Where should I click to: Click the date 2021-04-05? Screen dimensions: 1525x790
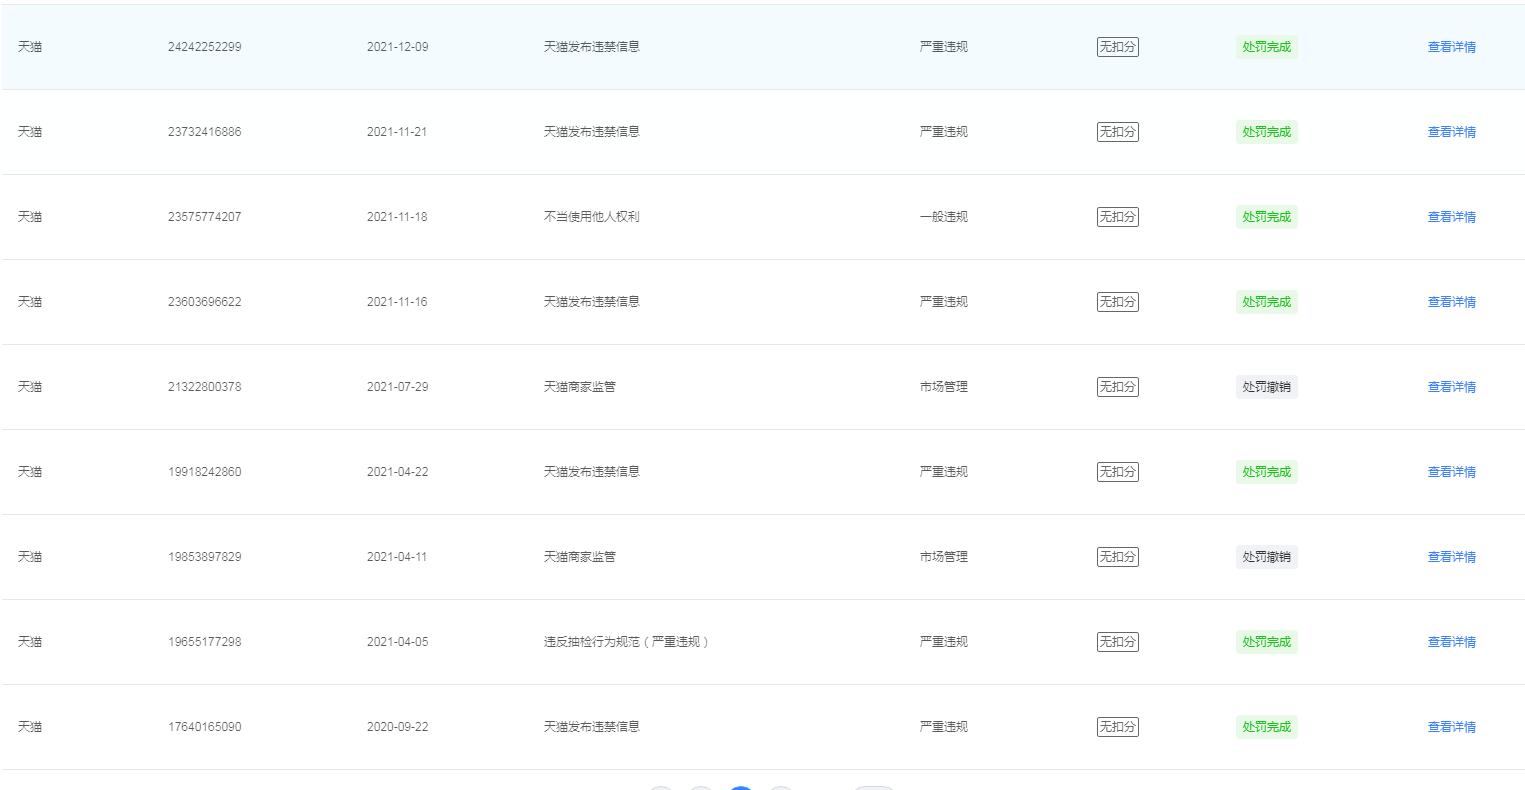(x=397, y=642)
